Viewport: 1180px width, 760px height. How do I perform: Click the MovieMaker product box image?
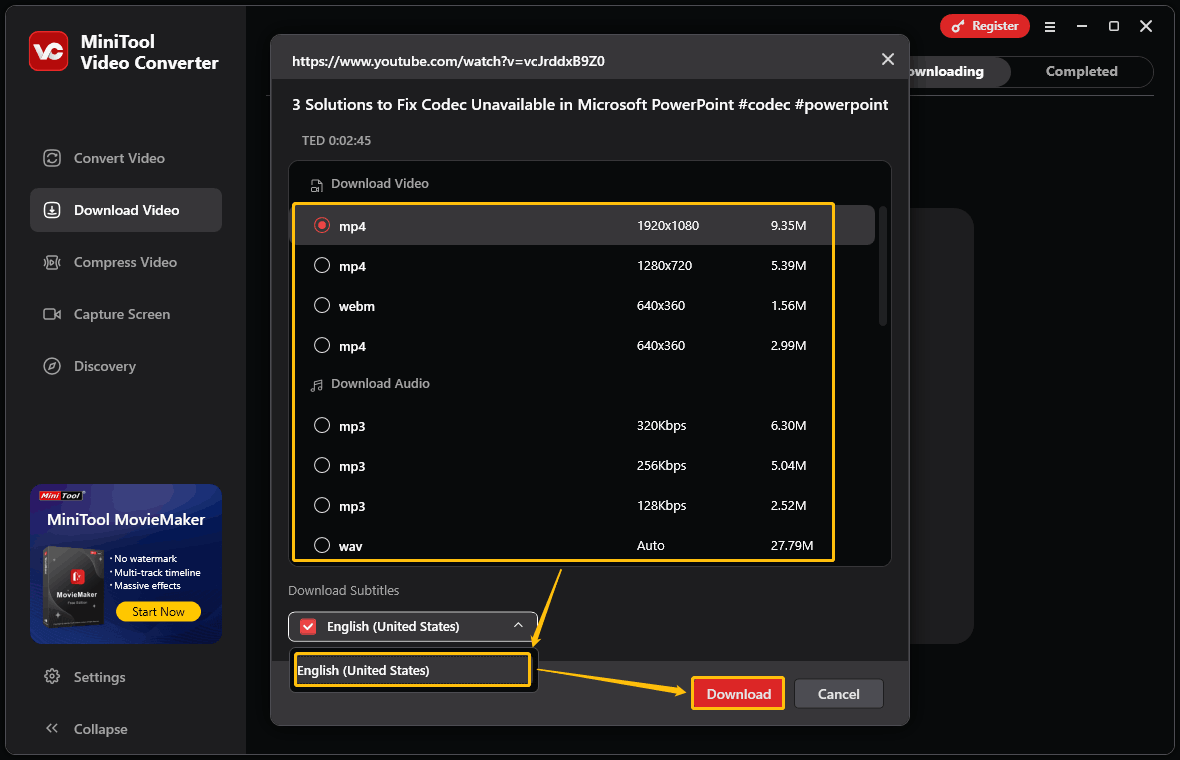(73, 587)
